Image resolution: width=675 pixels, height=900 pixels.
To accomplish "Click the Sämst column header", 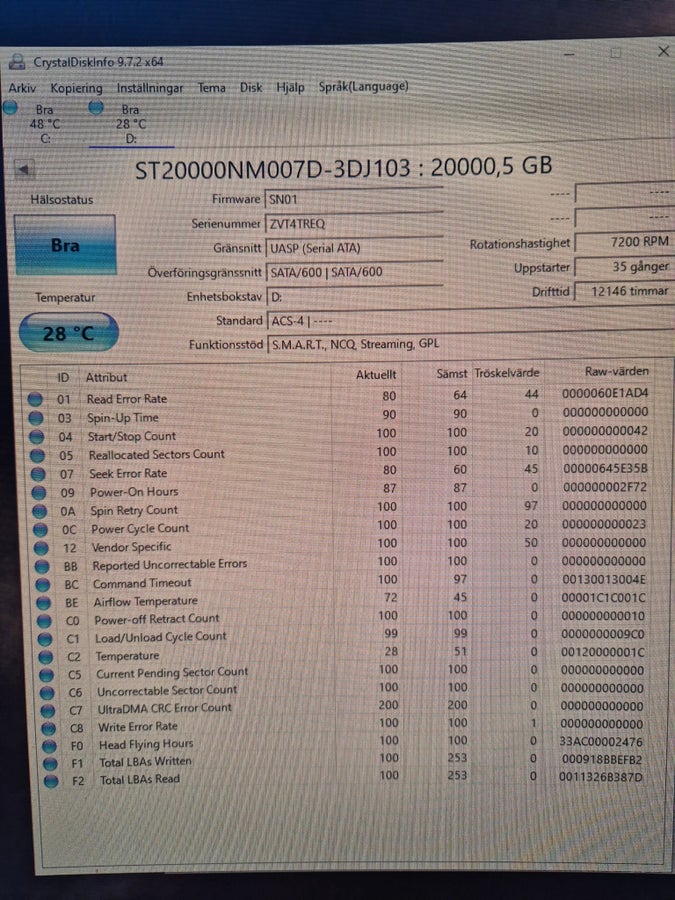I will [452, 373].
